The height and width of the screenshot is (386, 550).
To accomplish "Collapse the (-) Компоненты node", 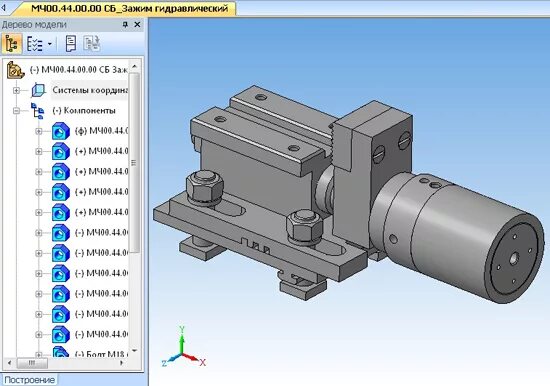I will (x=16, y=111).
